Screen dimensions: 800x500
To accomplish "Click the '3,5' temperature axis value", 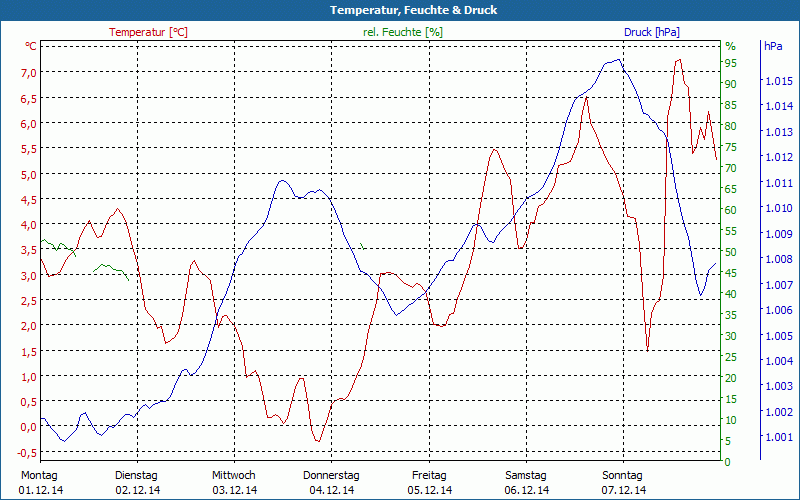I will pyautogui.click(x=29, y=250).
